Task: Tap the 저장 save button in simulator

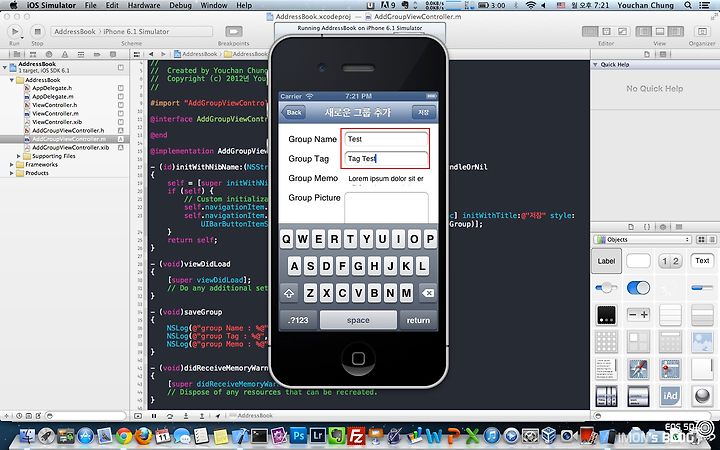Action: point(423,112)
